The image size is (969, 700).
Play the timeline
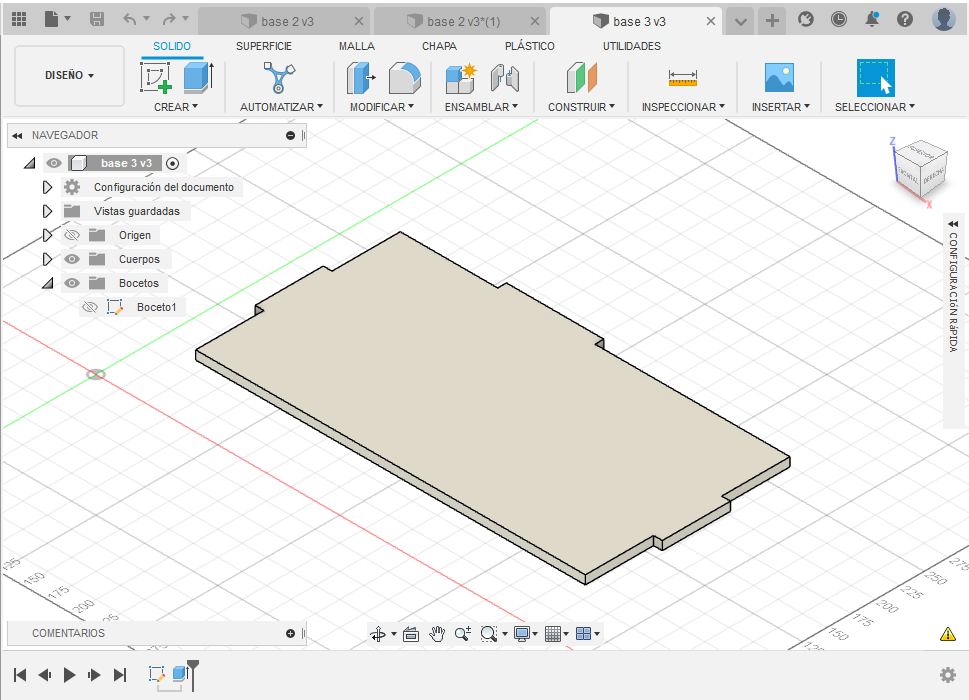coord(69,675)
